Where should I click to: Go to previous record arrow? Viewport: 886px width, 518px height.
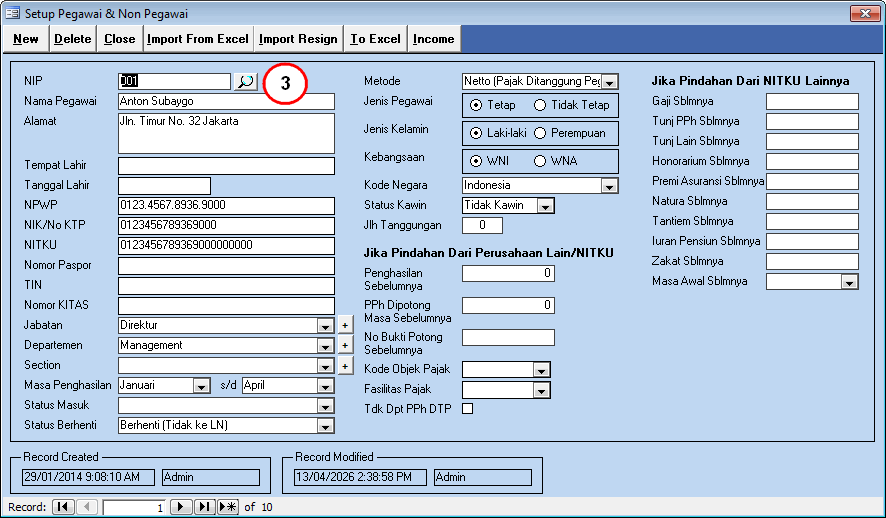tap(87, 507)
